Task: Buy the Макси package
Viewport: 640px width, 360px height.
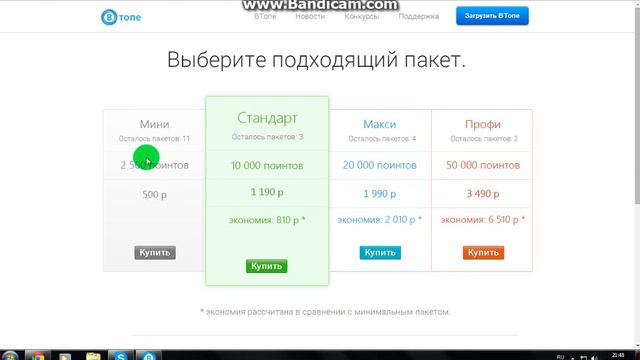Action: [x=380, y=253]
